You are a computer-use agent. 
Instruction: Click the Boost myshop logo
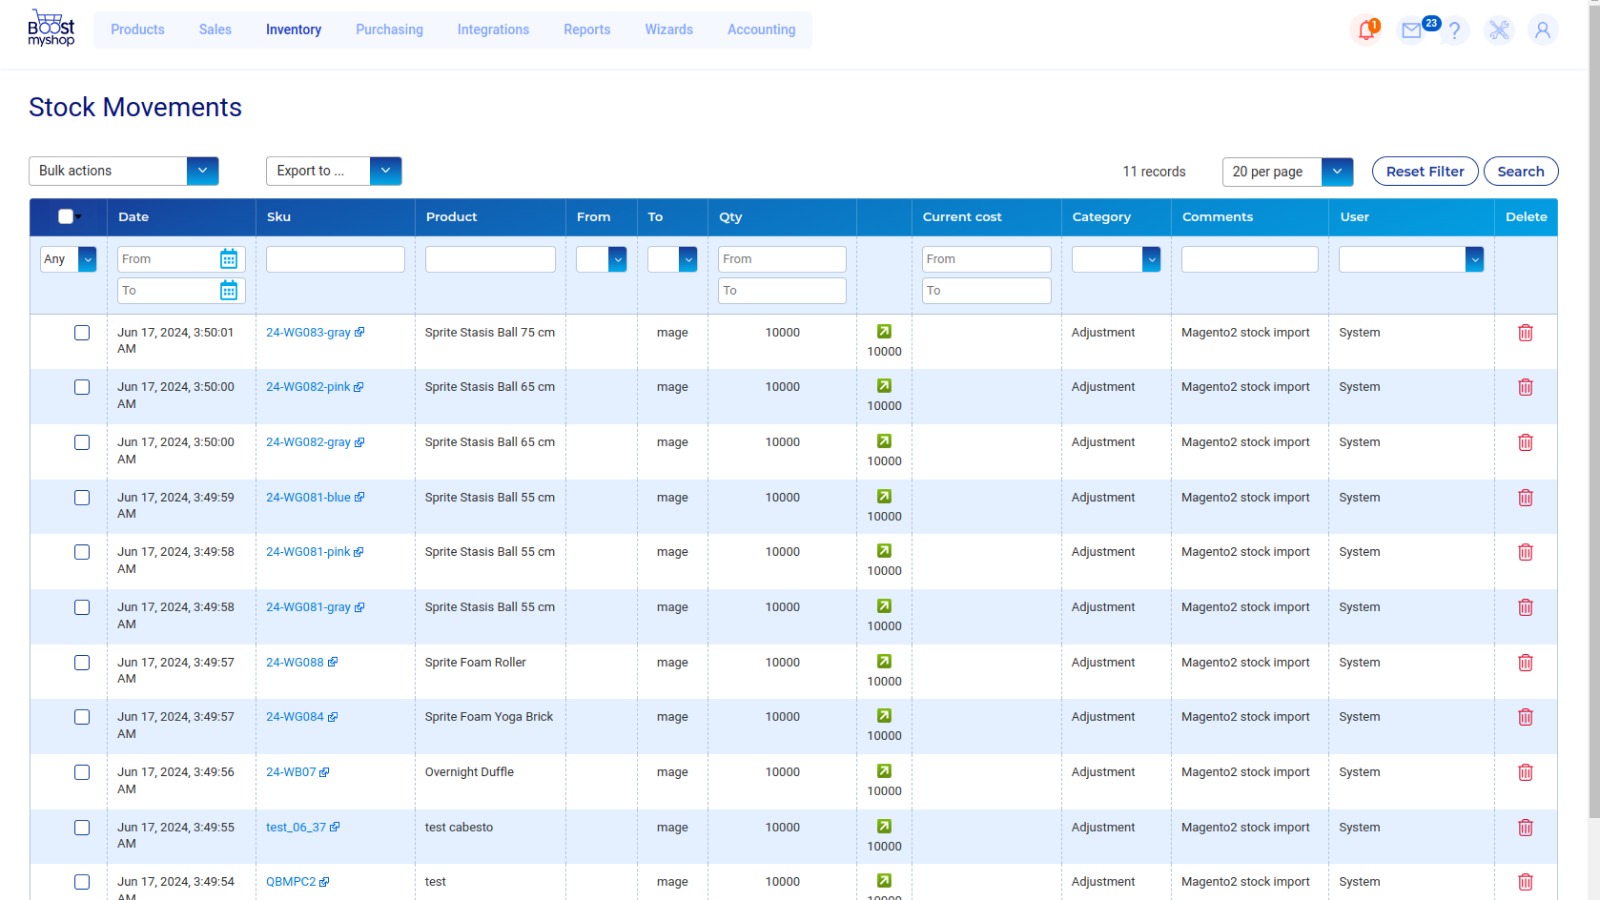[x=51, y=28]
